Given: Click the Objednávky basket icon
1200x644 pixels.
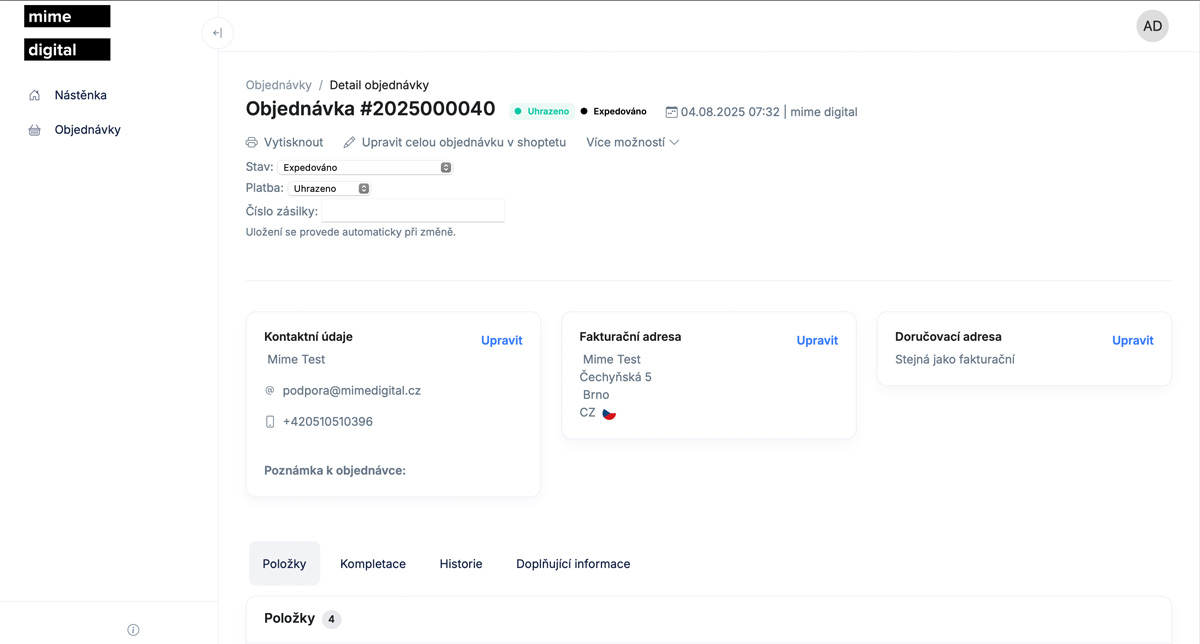Looking at the screenshot, I should (35, 130).
